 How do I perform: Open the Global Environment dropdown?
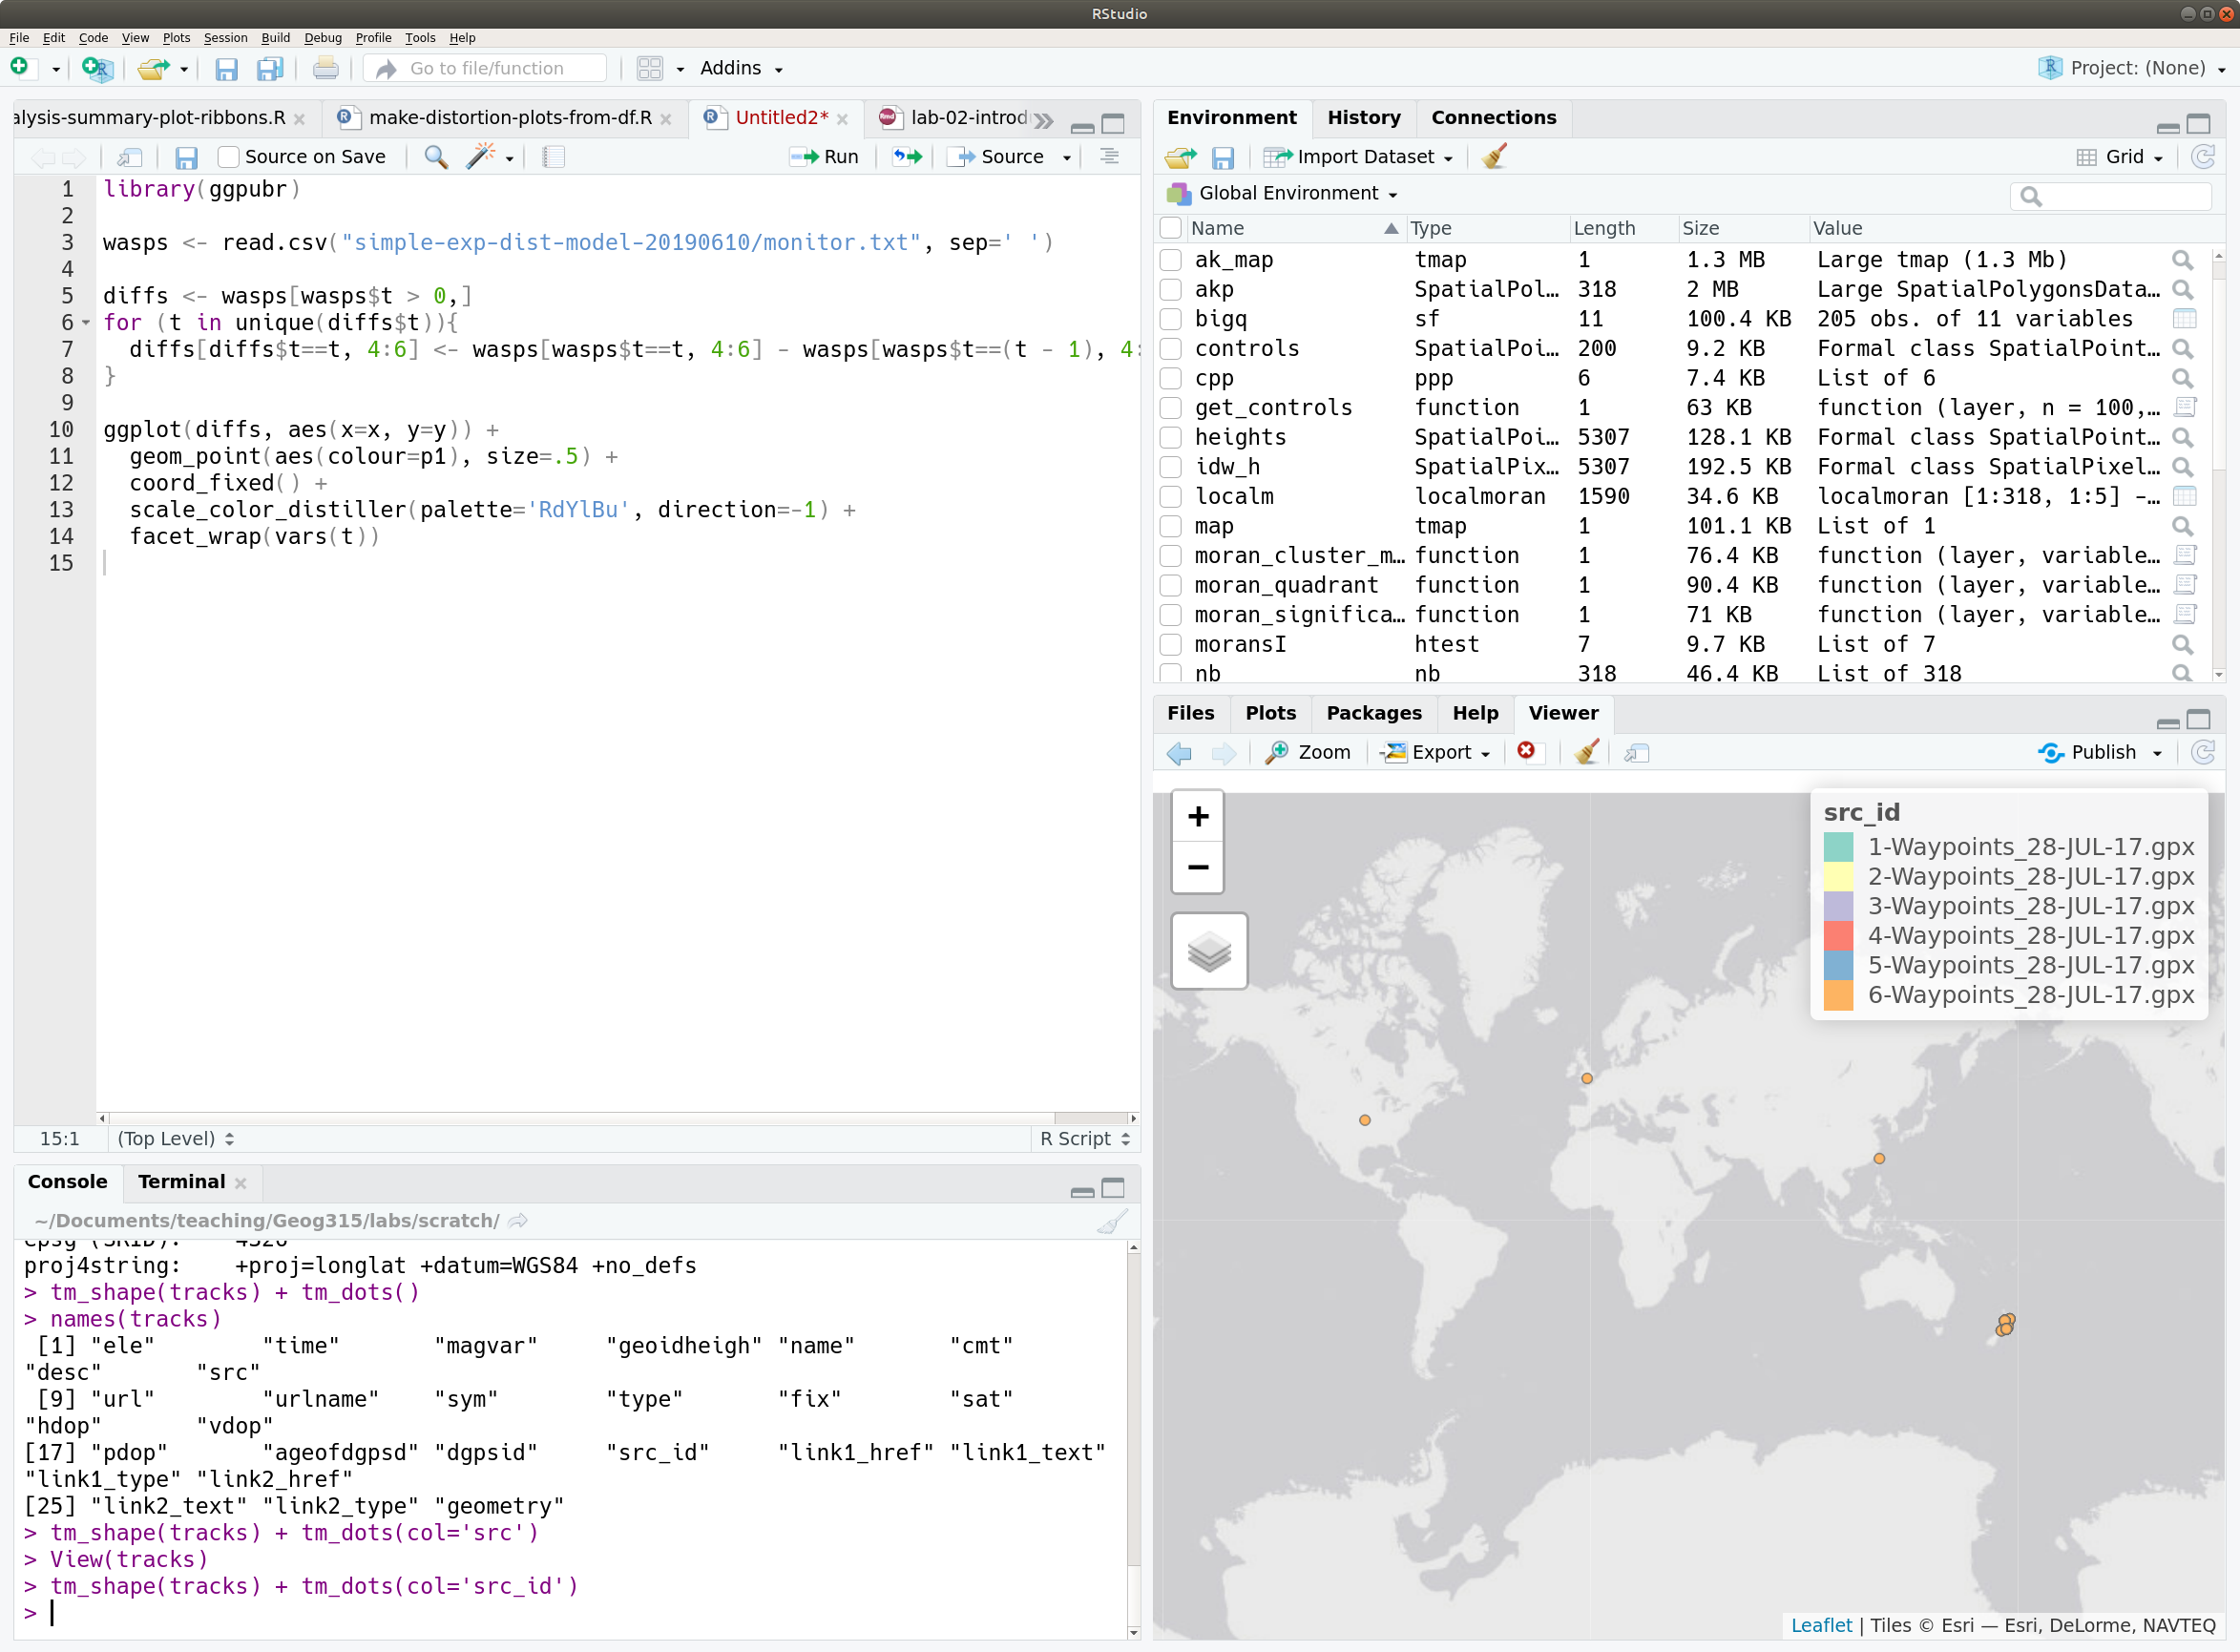(x=1296, y=193)
